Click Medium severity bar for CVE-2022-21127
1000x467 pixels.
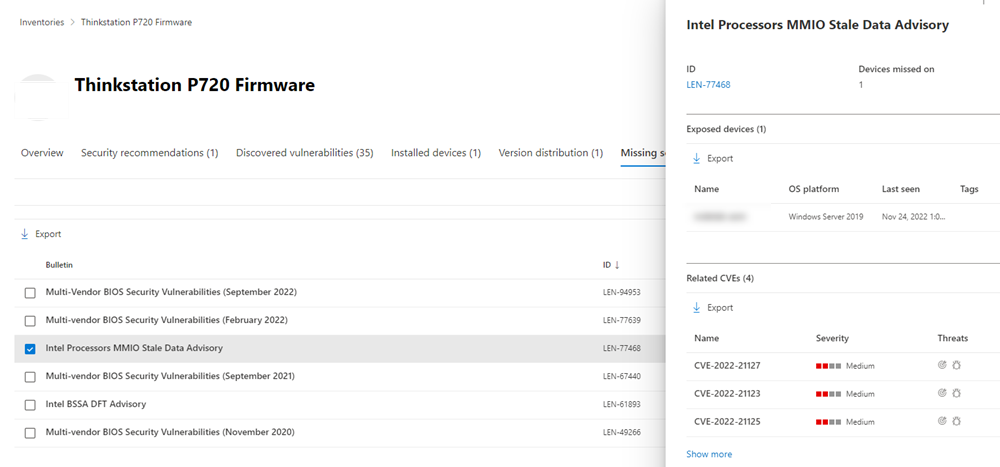[x=828, y=366]
